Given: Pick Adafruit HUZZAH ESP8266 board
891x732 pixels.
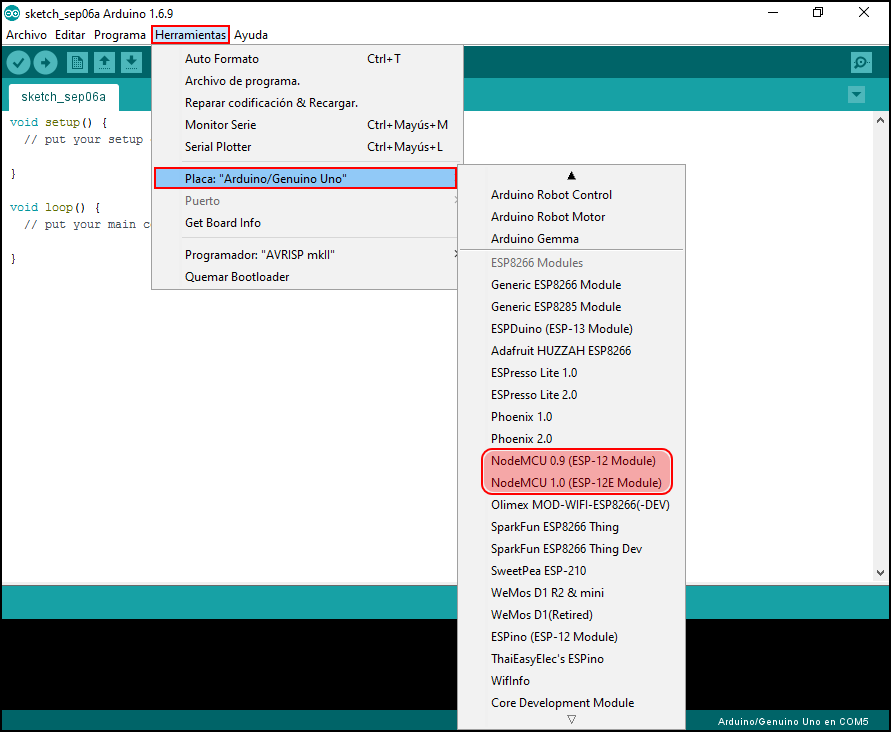Looking at the screenshot, I should point(571,351).
